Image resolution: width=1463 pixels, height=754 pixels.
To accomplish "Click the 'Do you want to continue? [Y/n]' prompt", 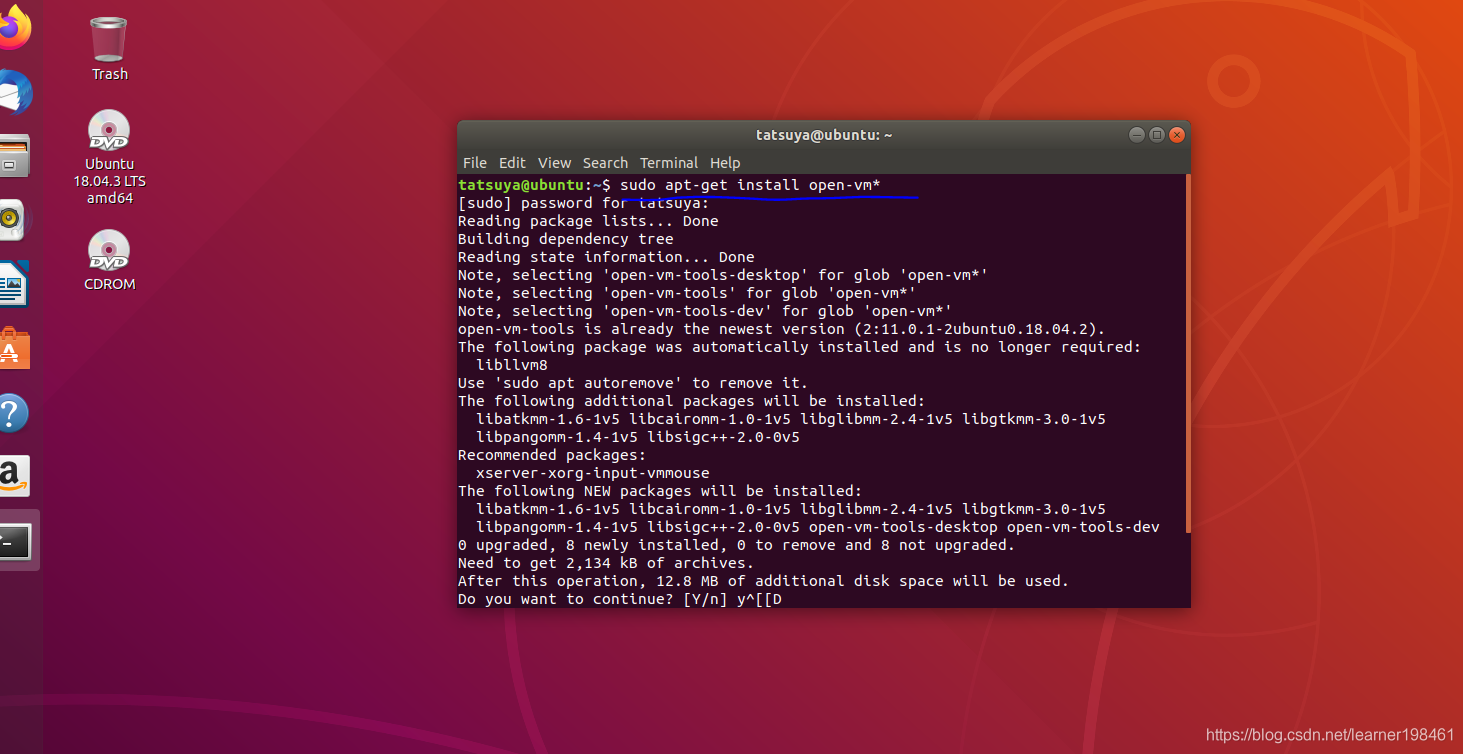I will click(593, 599).
